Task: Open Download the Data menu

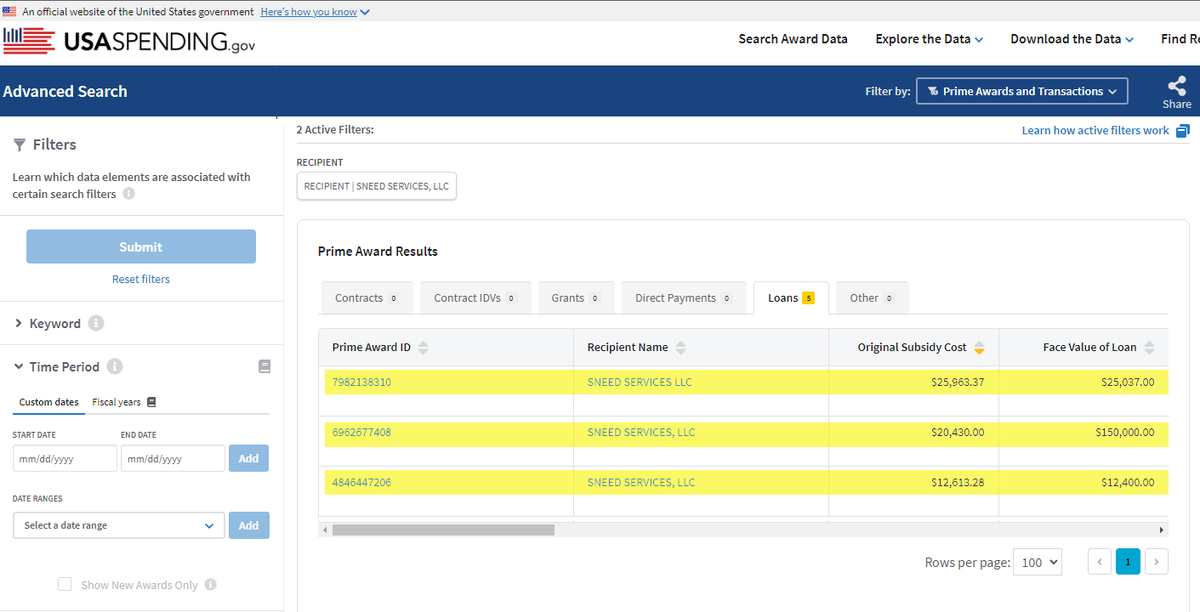Action: point(1072,39)
